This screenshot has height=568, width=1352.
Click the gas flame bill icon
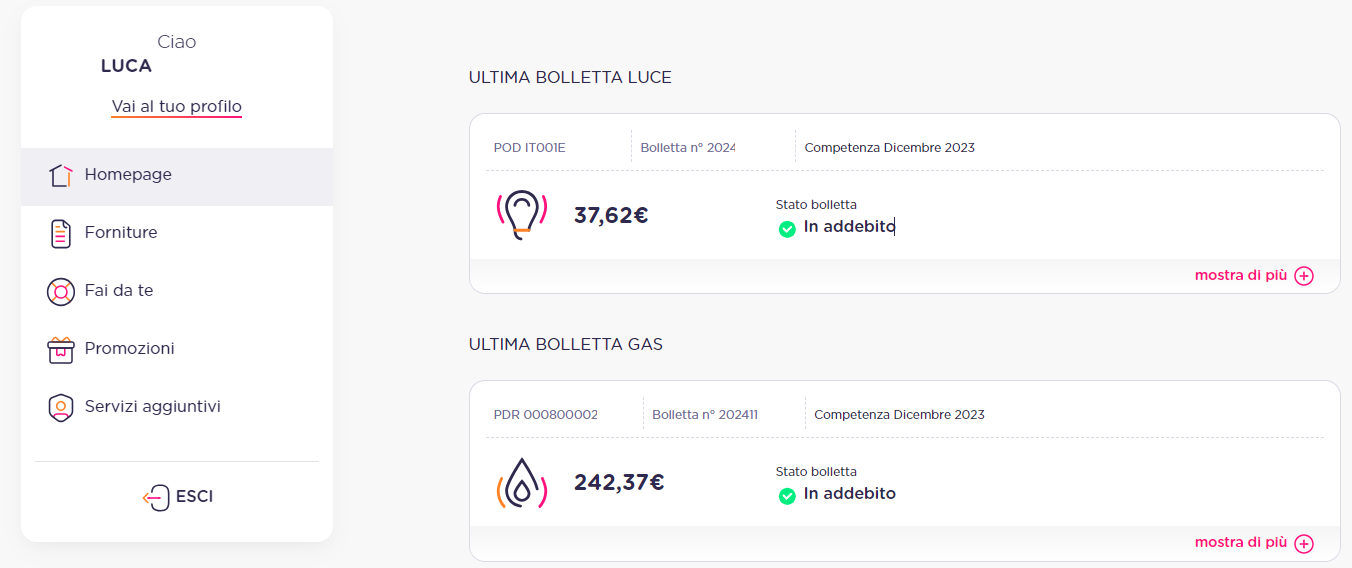point(521,483)
